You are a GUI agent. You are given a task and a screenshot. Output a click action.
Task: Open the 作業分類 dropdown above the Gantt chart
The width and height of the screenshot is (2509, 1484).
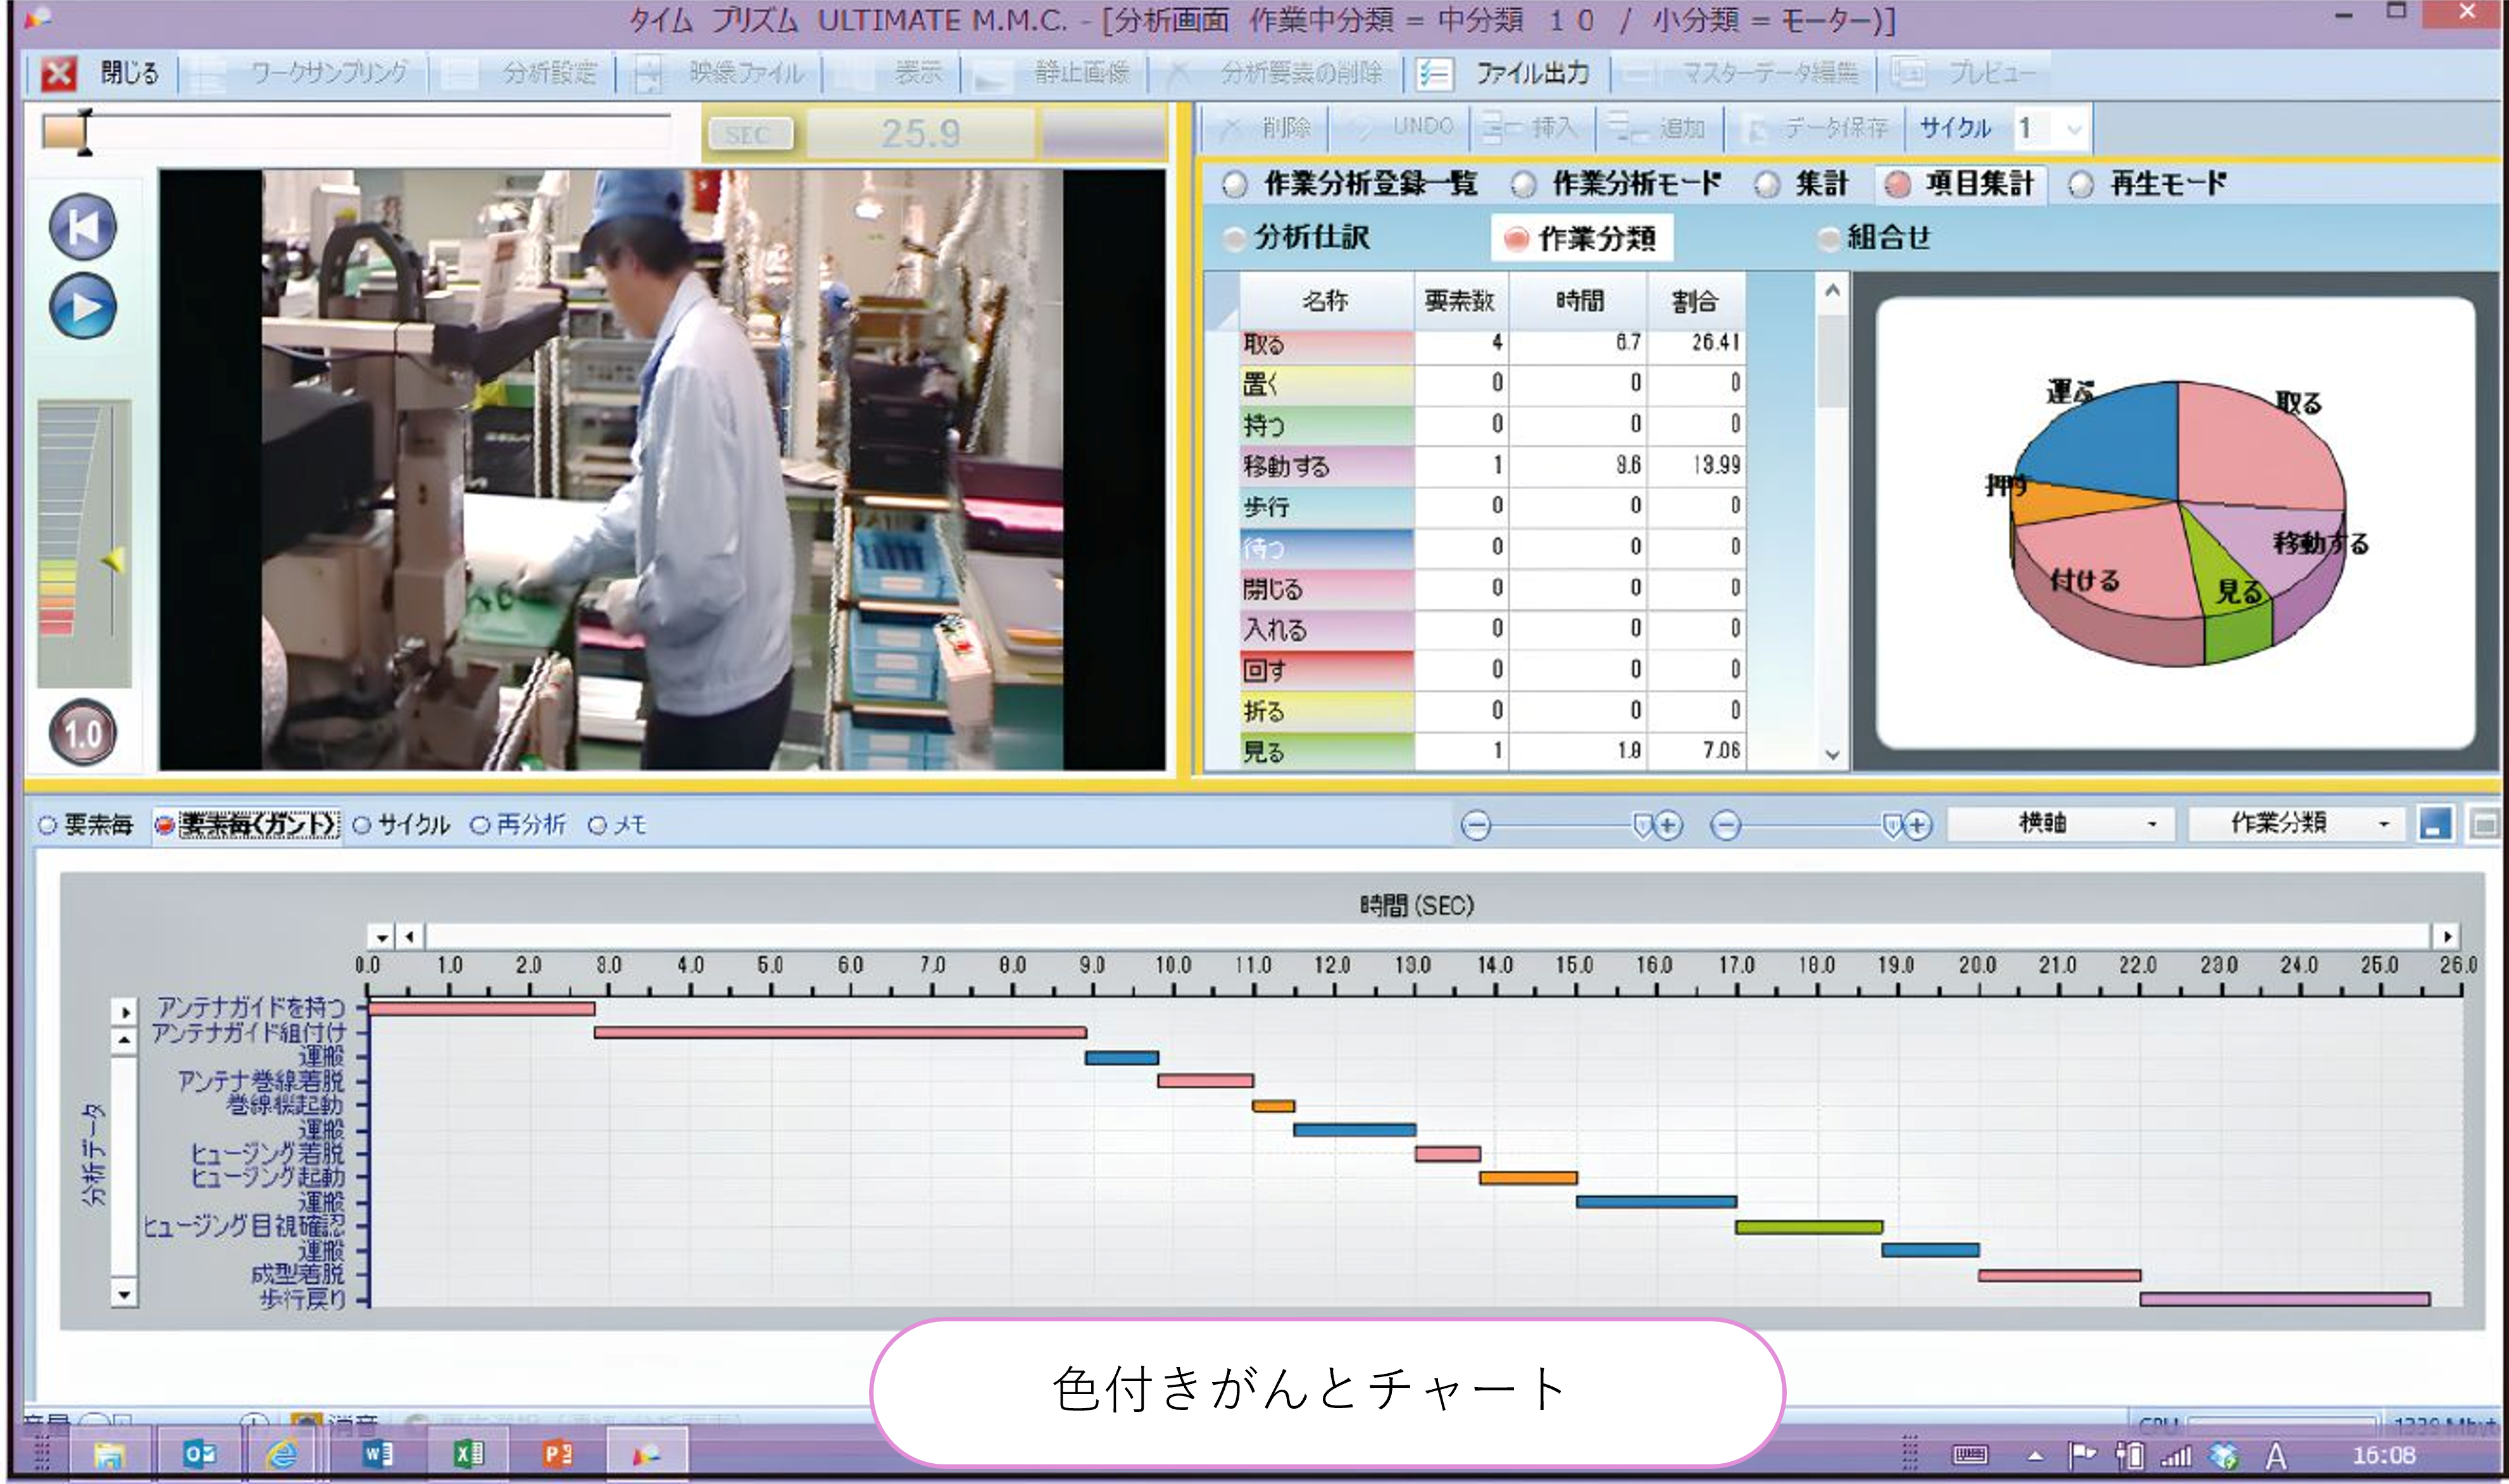pyautogui.click(x=2297, y=824)
